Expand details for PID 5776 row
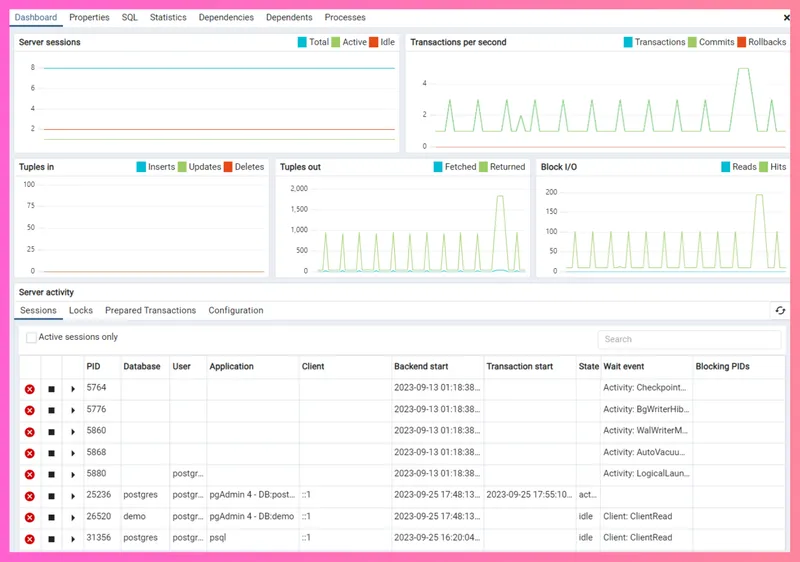This screenshot has width=800, height=562. click(73, 411)
